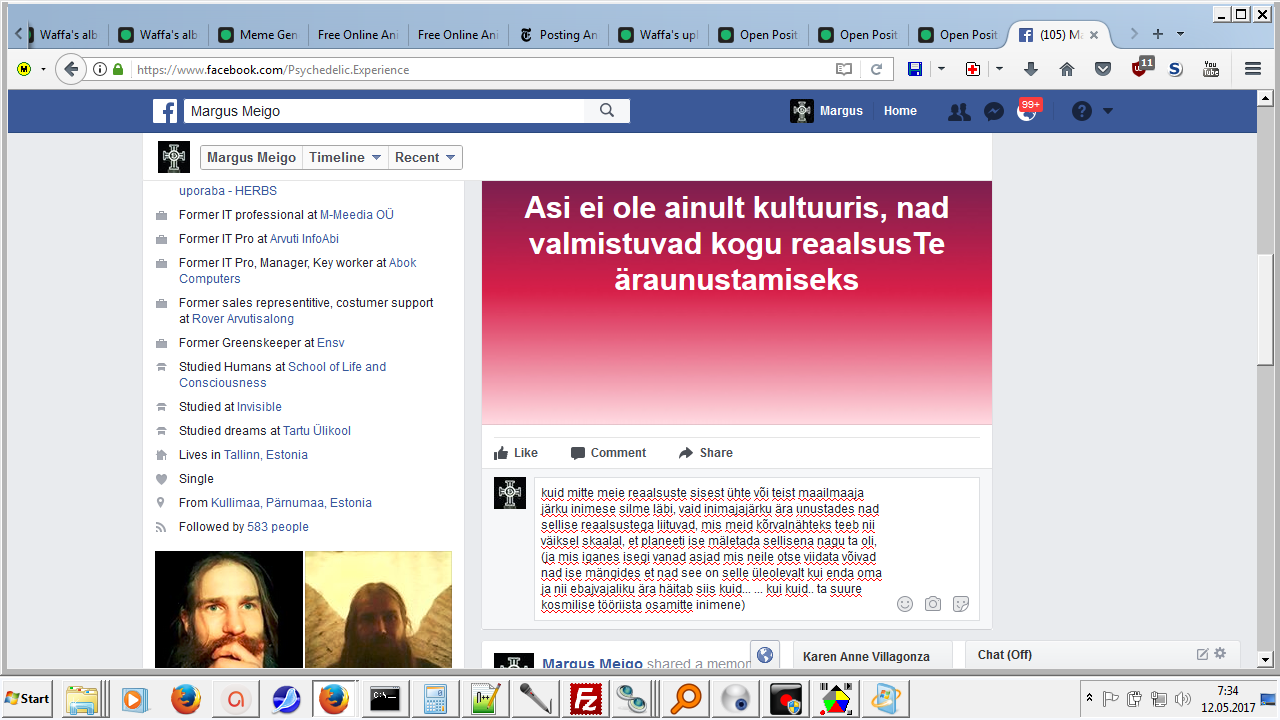This screenshot has width=1280, height=720.
Task: Click the Facebook logo in blue bar
Action: point(165,111)
